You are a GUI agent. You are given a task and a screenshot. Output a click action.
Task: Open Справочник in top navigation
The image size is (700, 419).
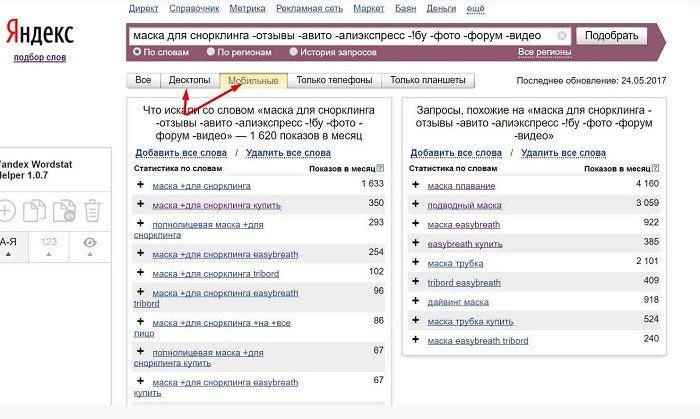tap(194, 8)
